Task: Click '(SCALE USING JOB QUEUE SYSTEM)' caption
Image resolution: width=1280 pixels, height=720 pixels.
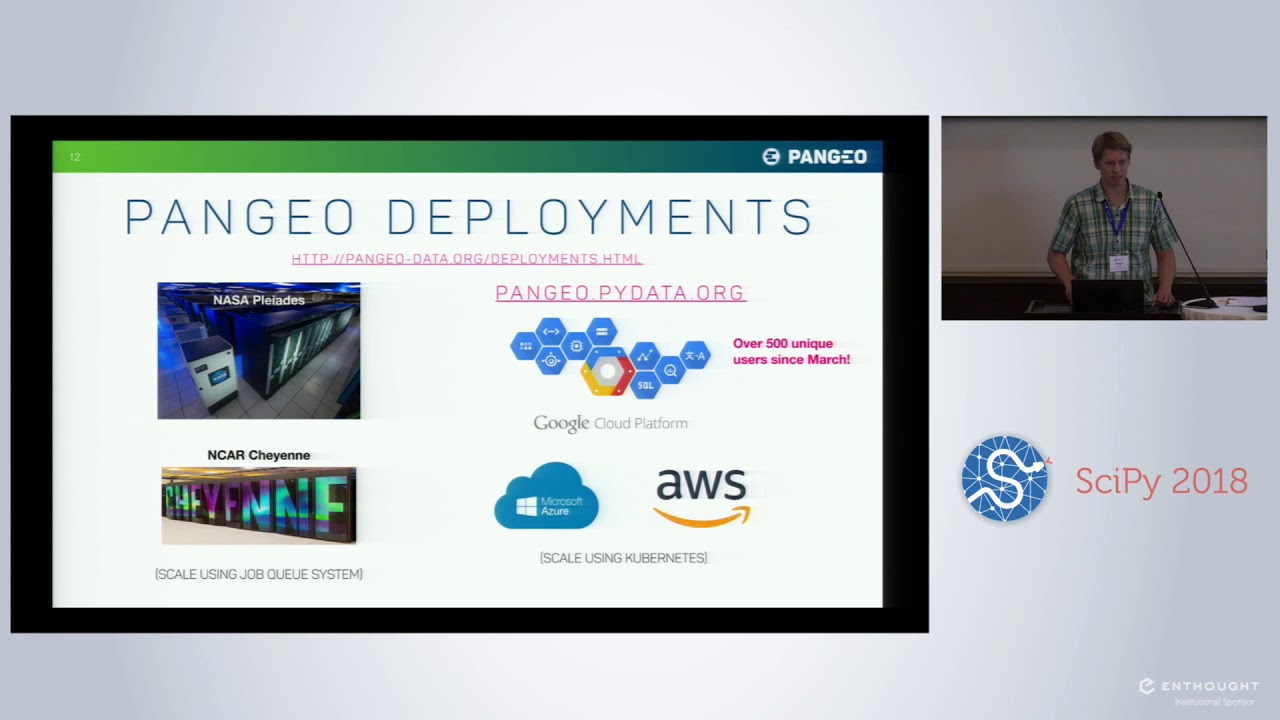Action: click(259, 574)
